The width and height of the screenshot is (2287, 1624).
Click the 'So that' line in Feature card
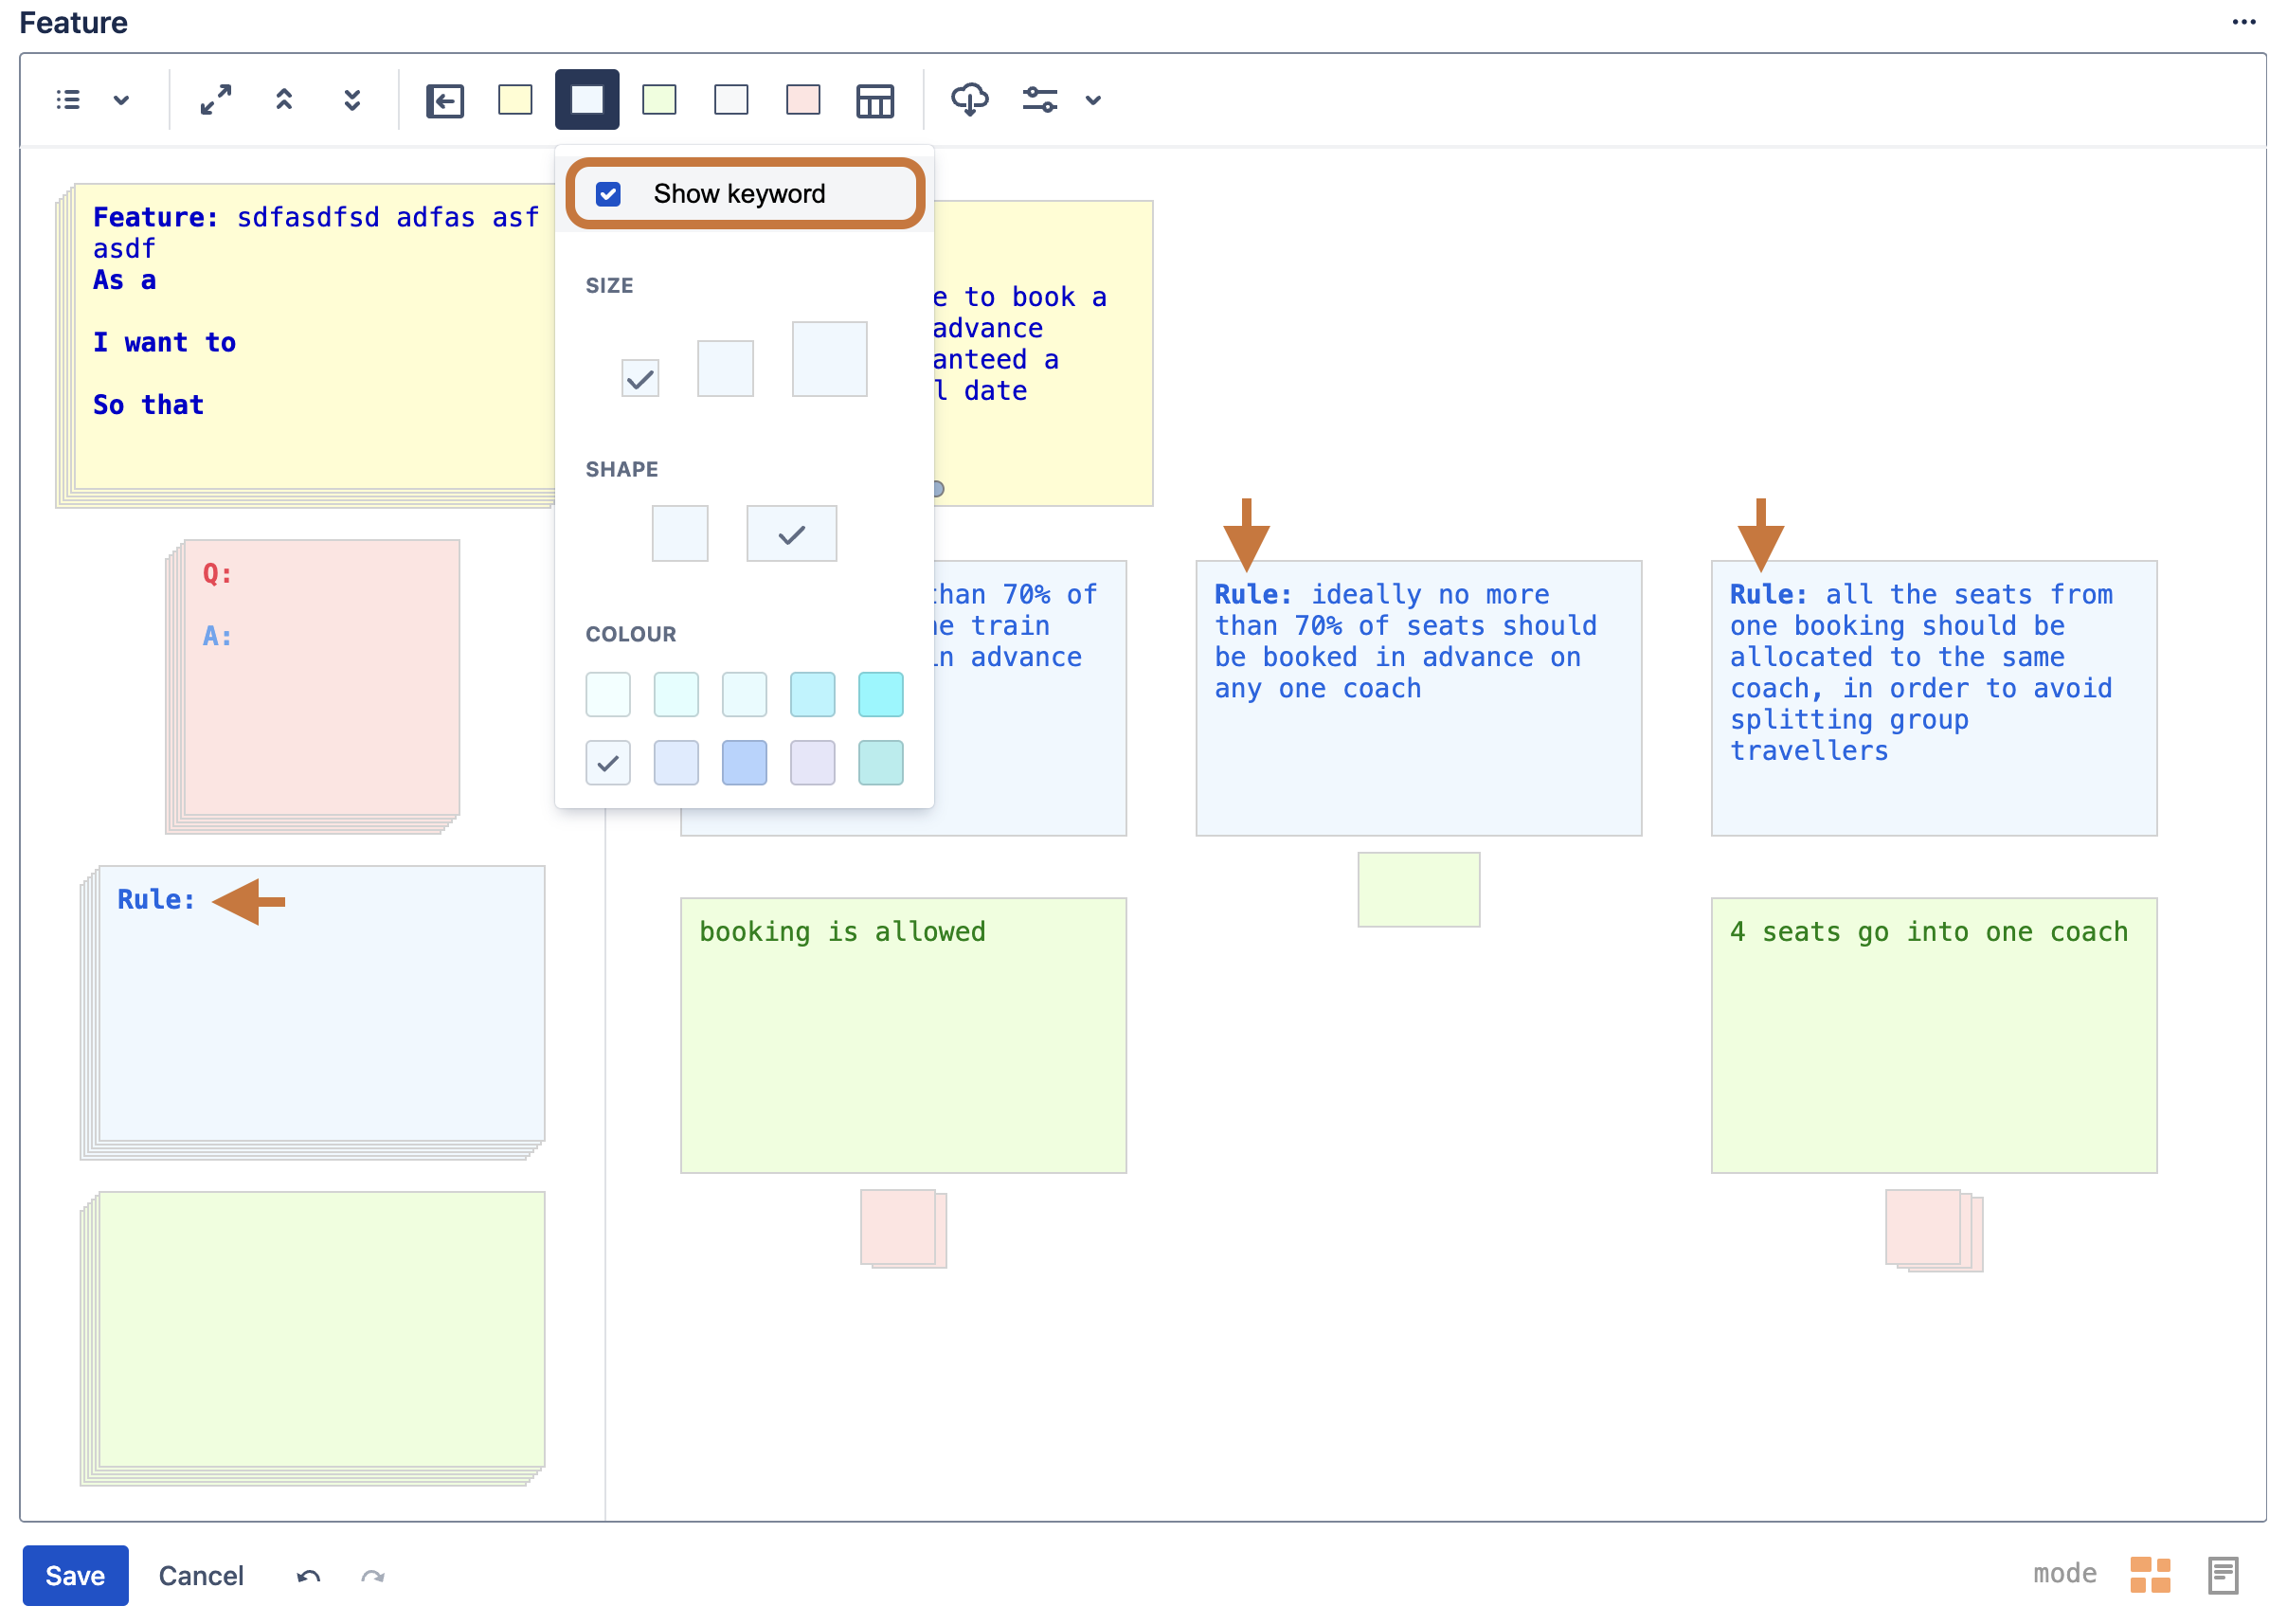[148, 405]
